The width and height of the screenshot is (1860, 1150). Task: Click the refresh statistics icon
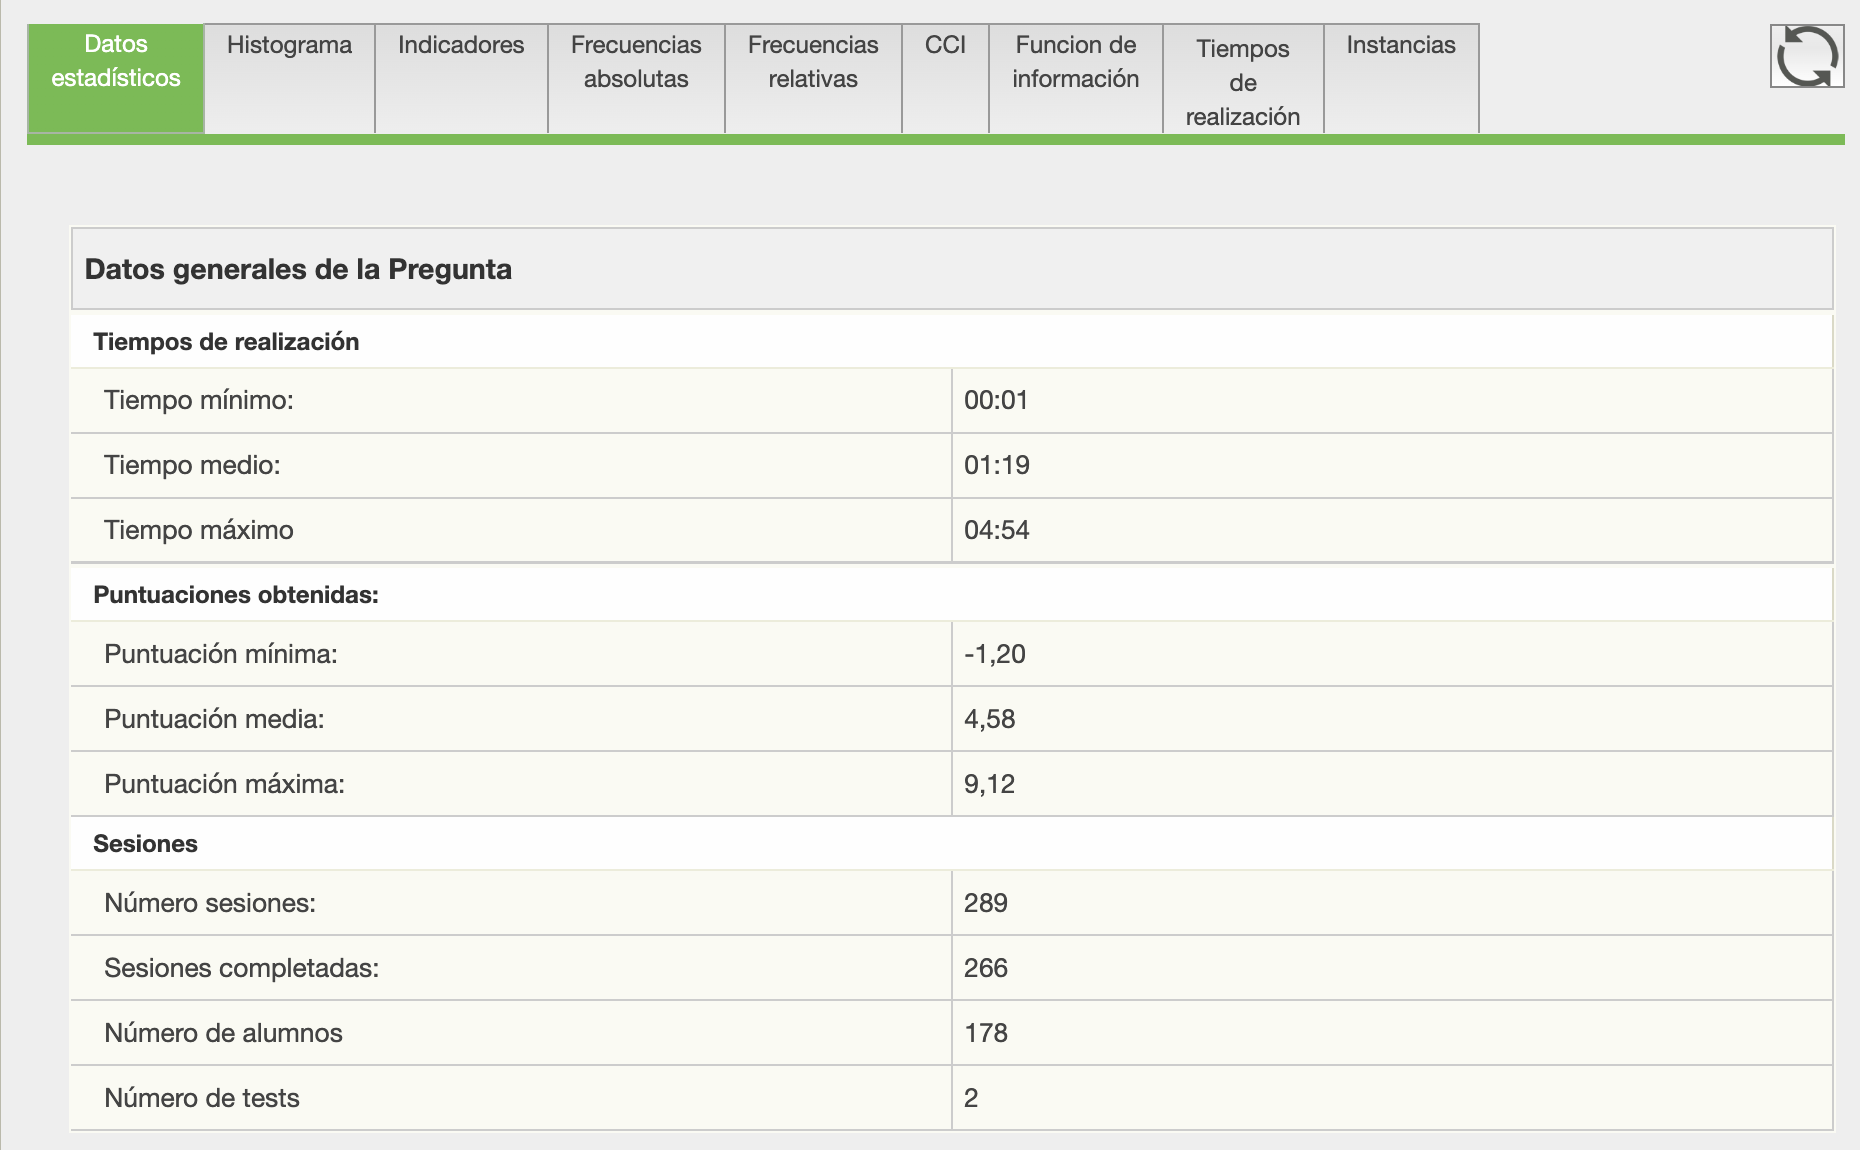(1806, 56)
